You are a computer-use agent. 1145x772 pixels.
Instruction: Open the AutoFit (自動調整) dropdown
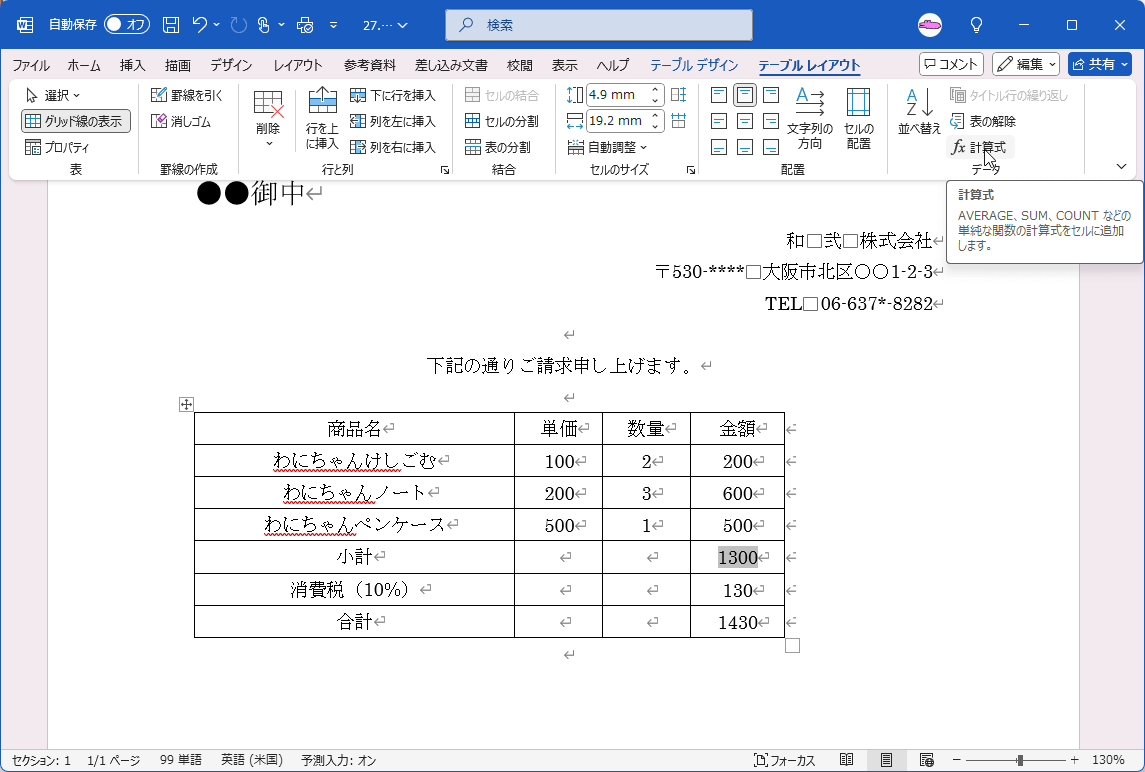(x=607, y=147)
